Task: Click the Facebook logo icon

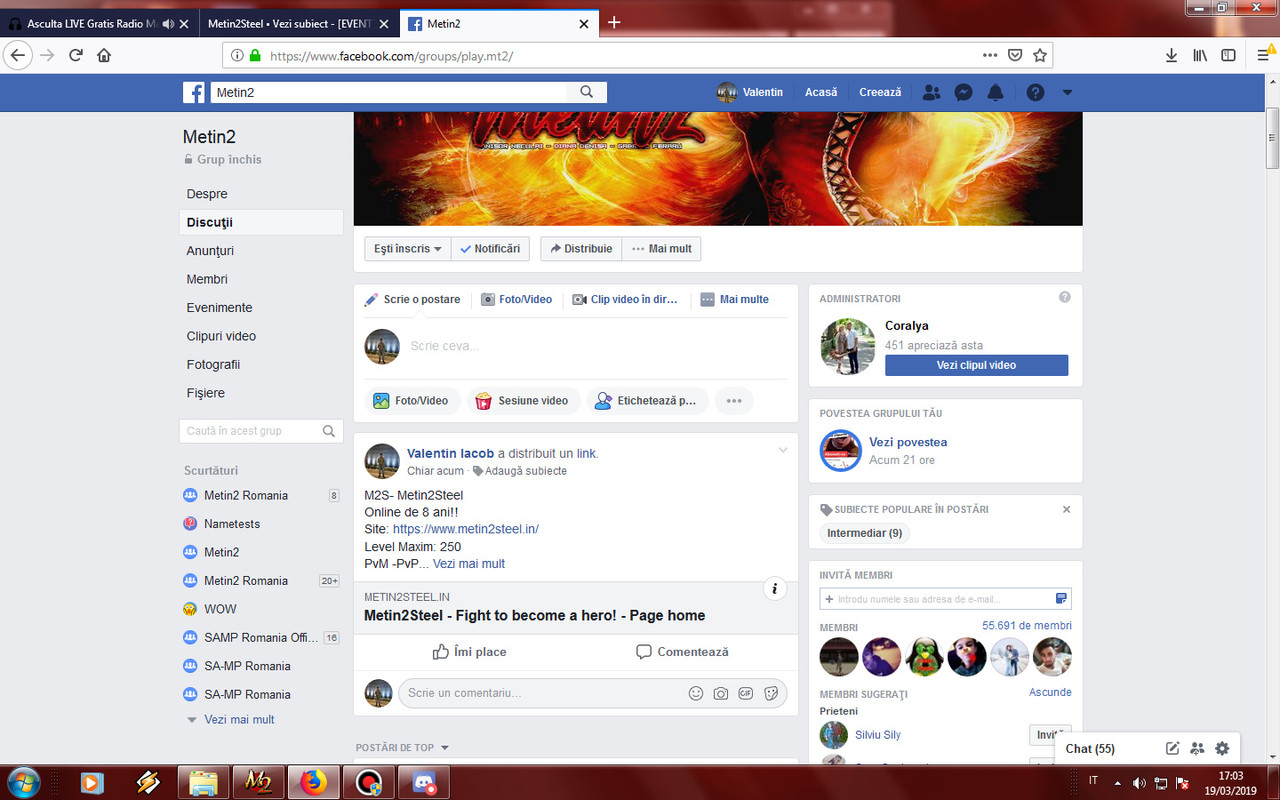Action: (194, 92)
